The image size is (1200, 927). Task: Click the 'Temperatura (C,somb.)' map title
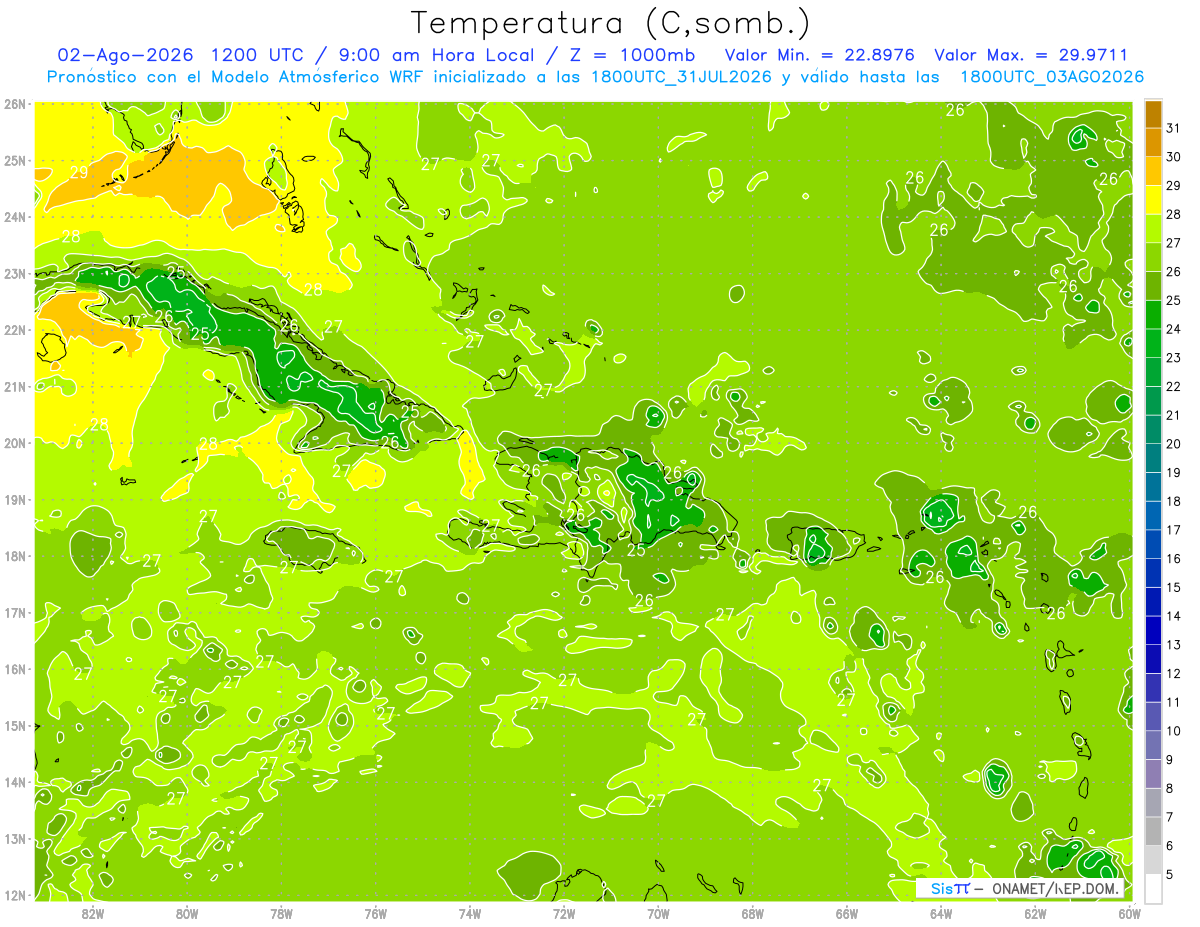611,24
